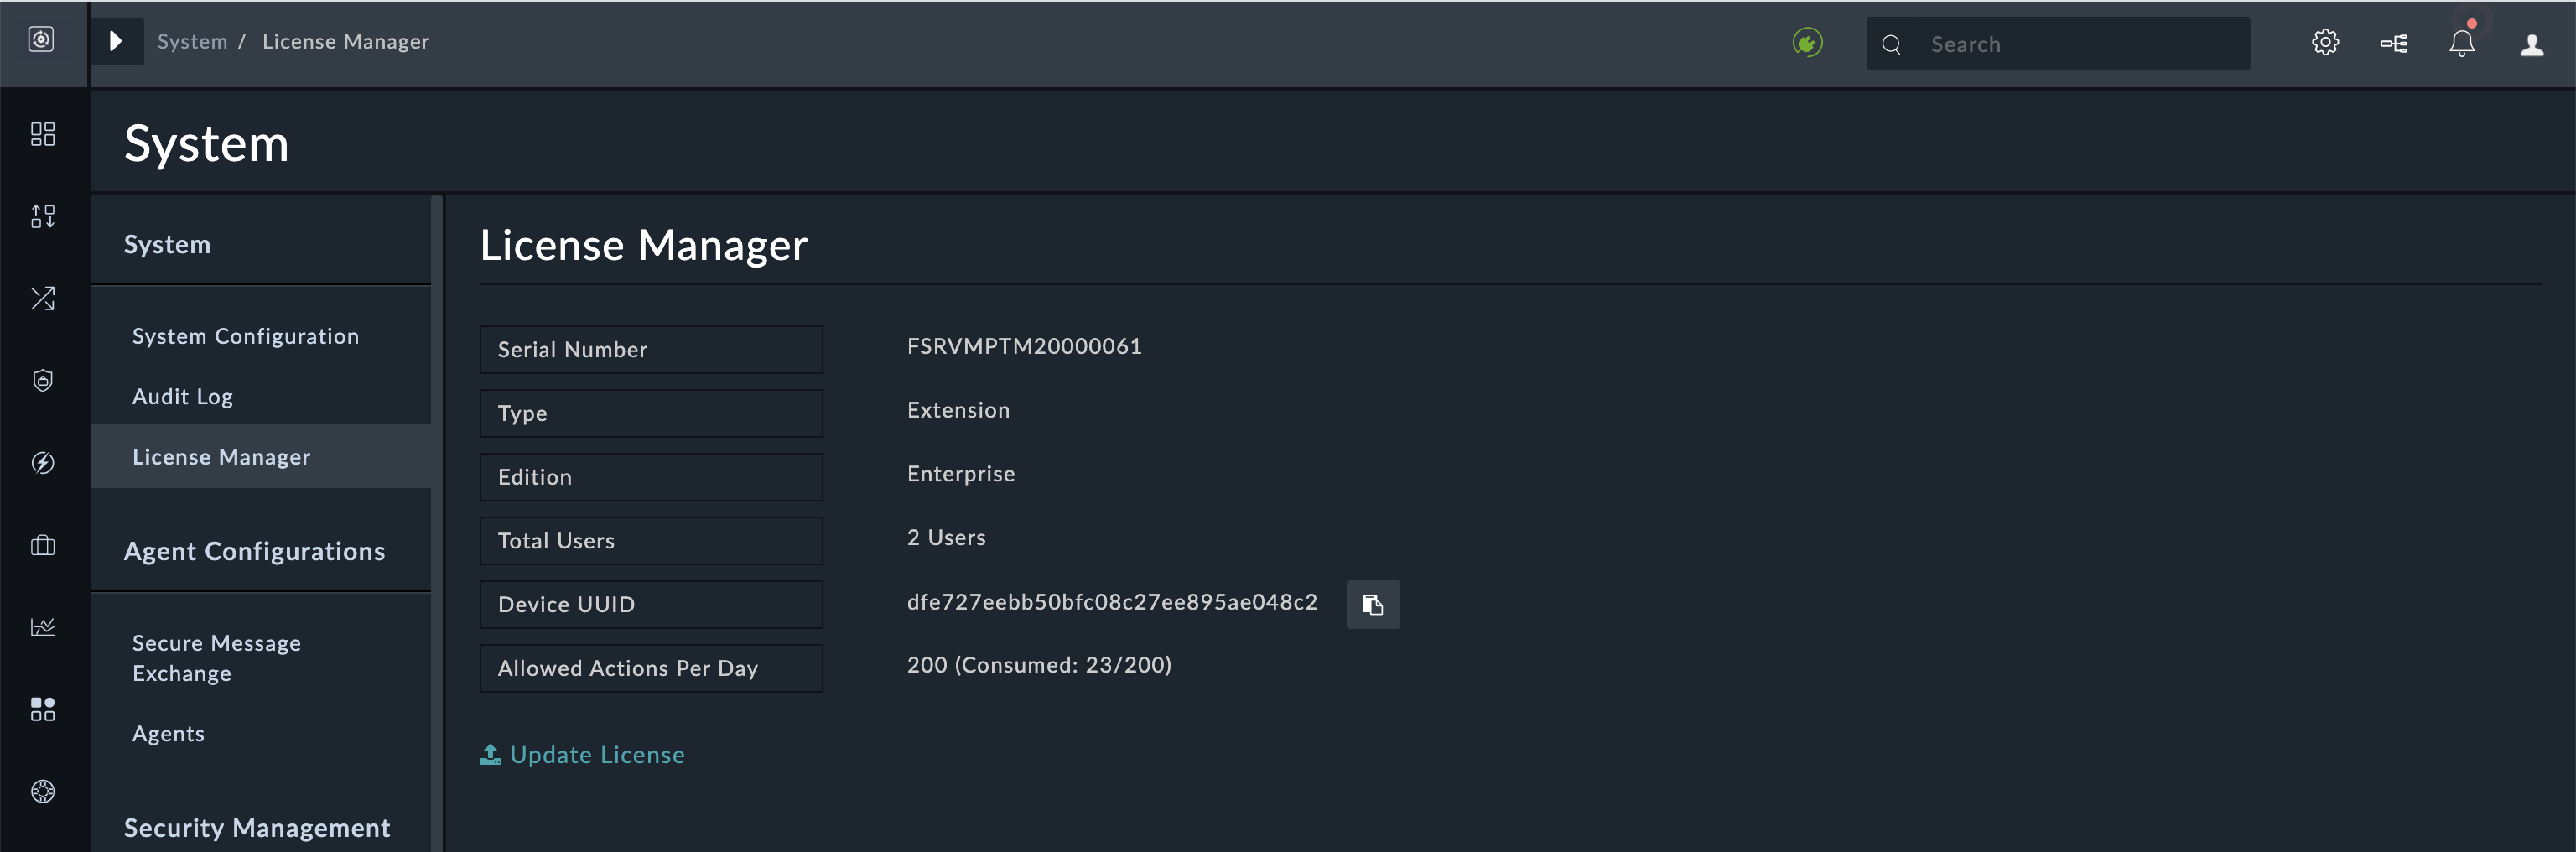The height and width of the screenshot is (852, 2576).
Task: Open the Audit Log menu item
Action: point(182,396)
